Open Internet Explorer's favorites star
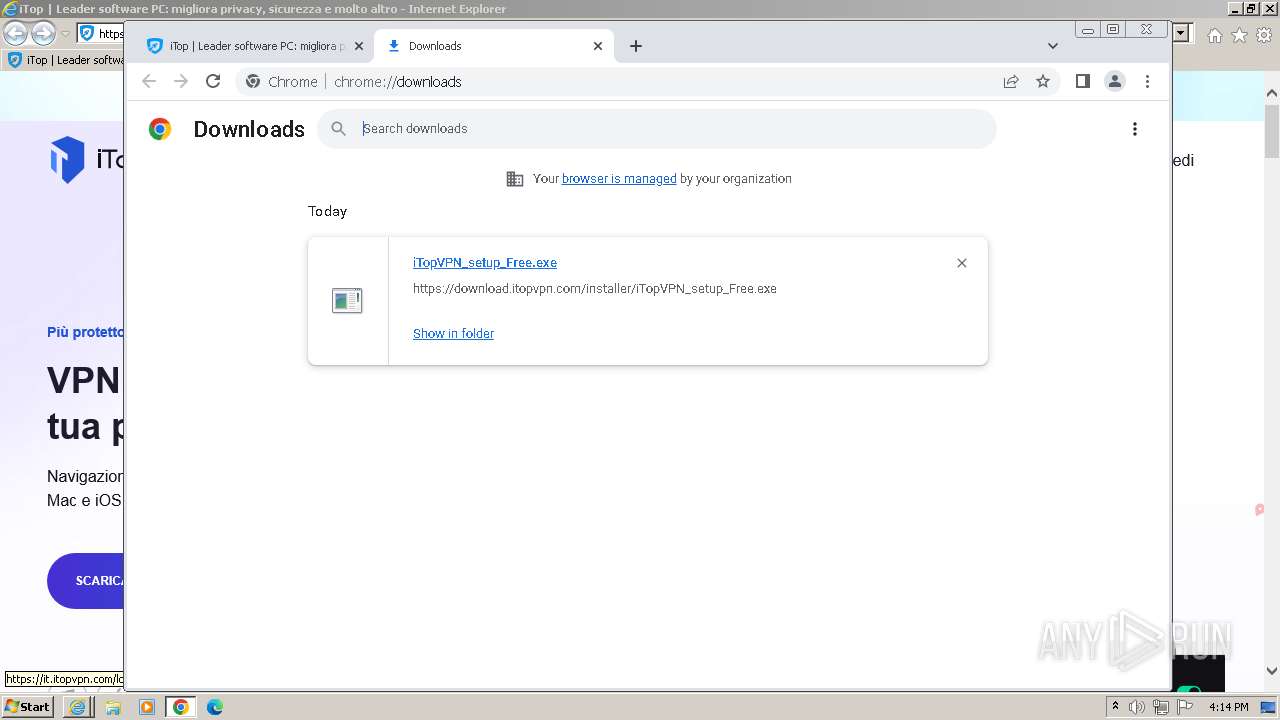The width and height of the screenshot is (1280, 720). (1239, 35)
